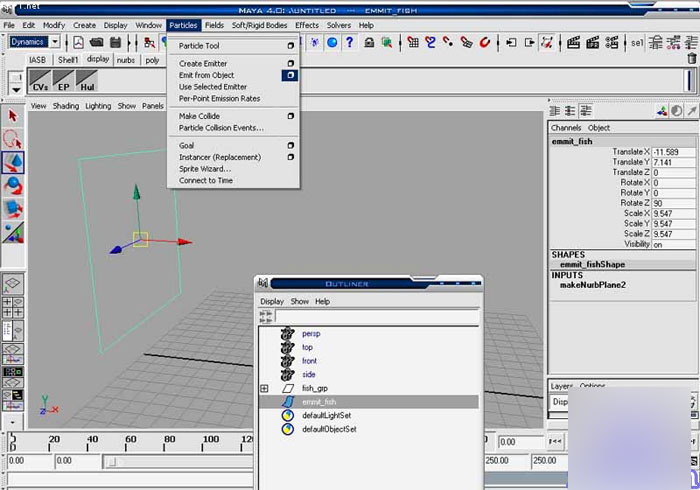The height and width of the screenshot is (490, 700).
Task: Open Outliner Display menu
Action: 272,301
